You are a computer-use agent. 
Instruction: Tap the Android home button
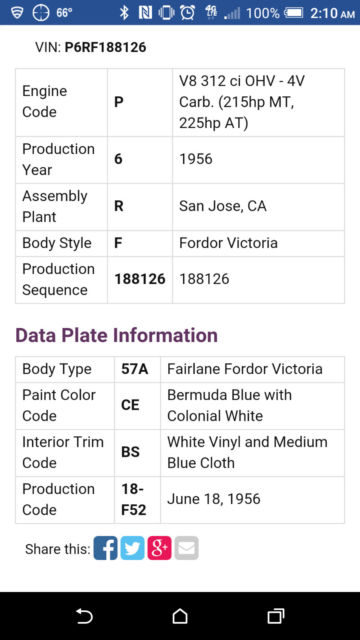point(180,616)
